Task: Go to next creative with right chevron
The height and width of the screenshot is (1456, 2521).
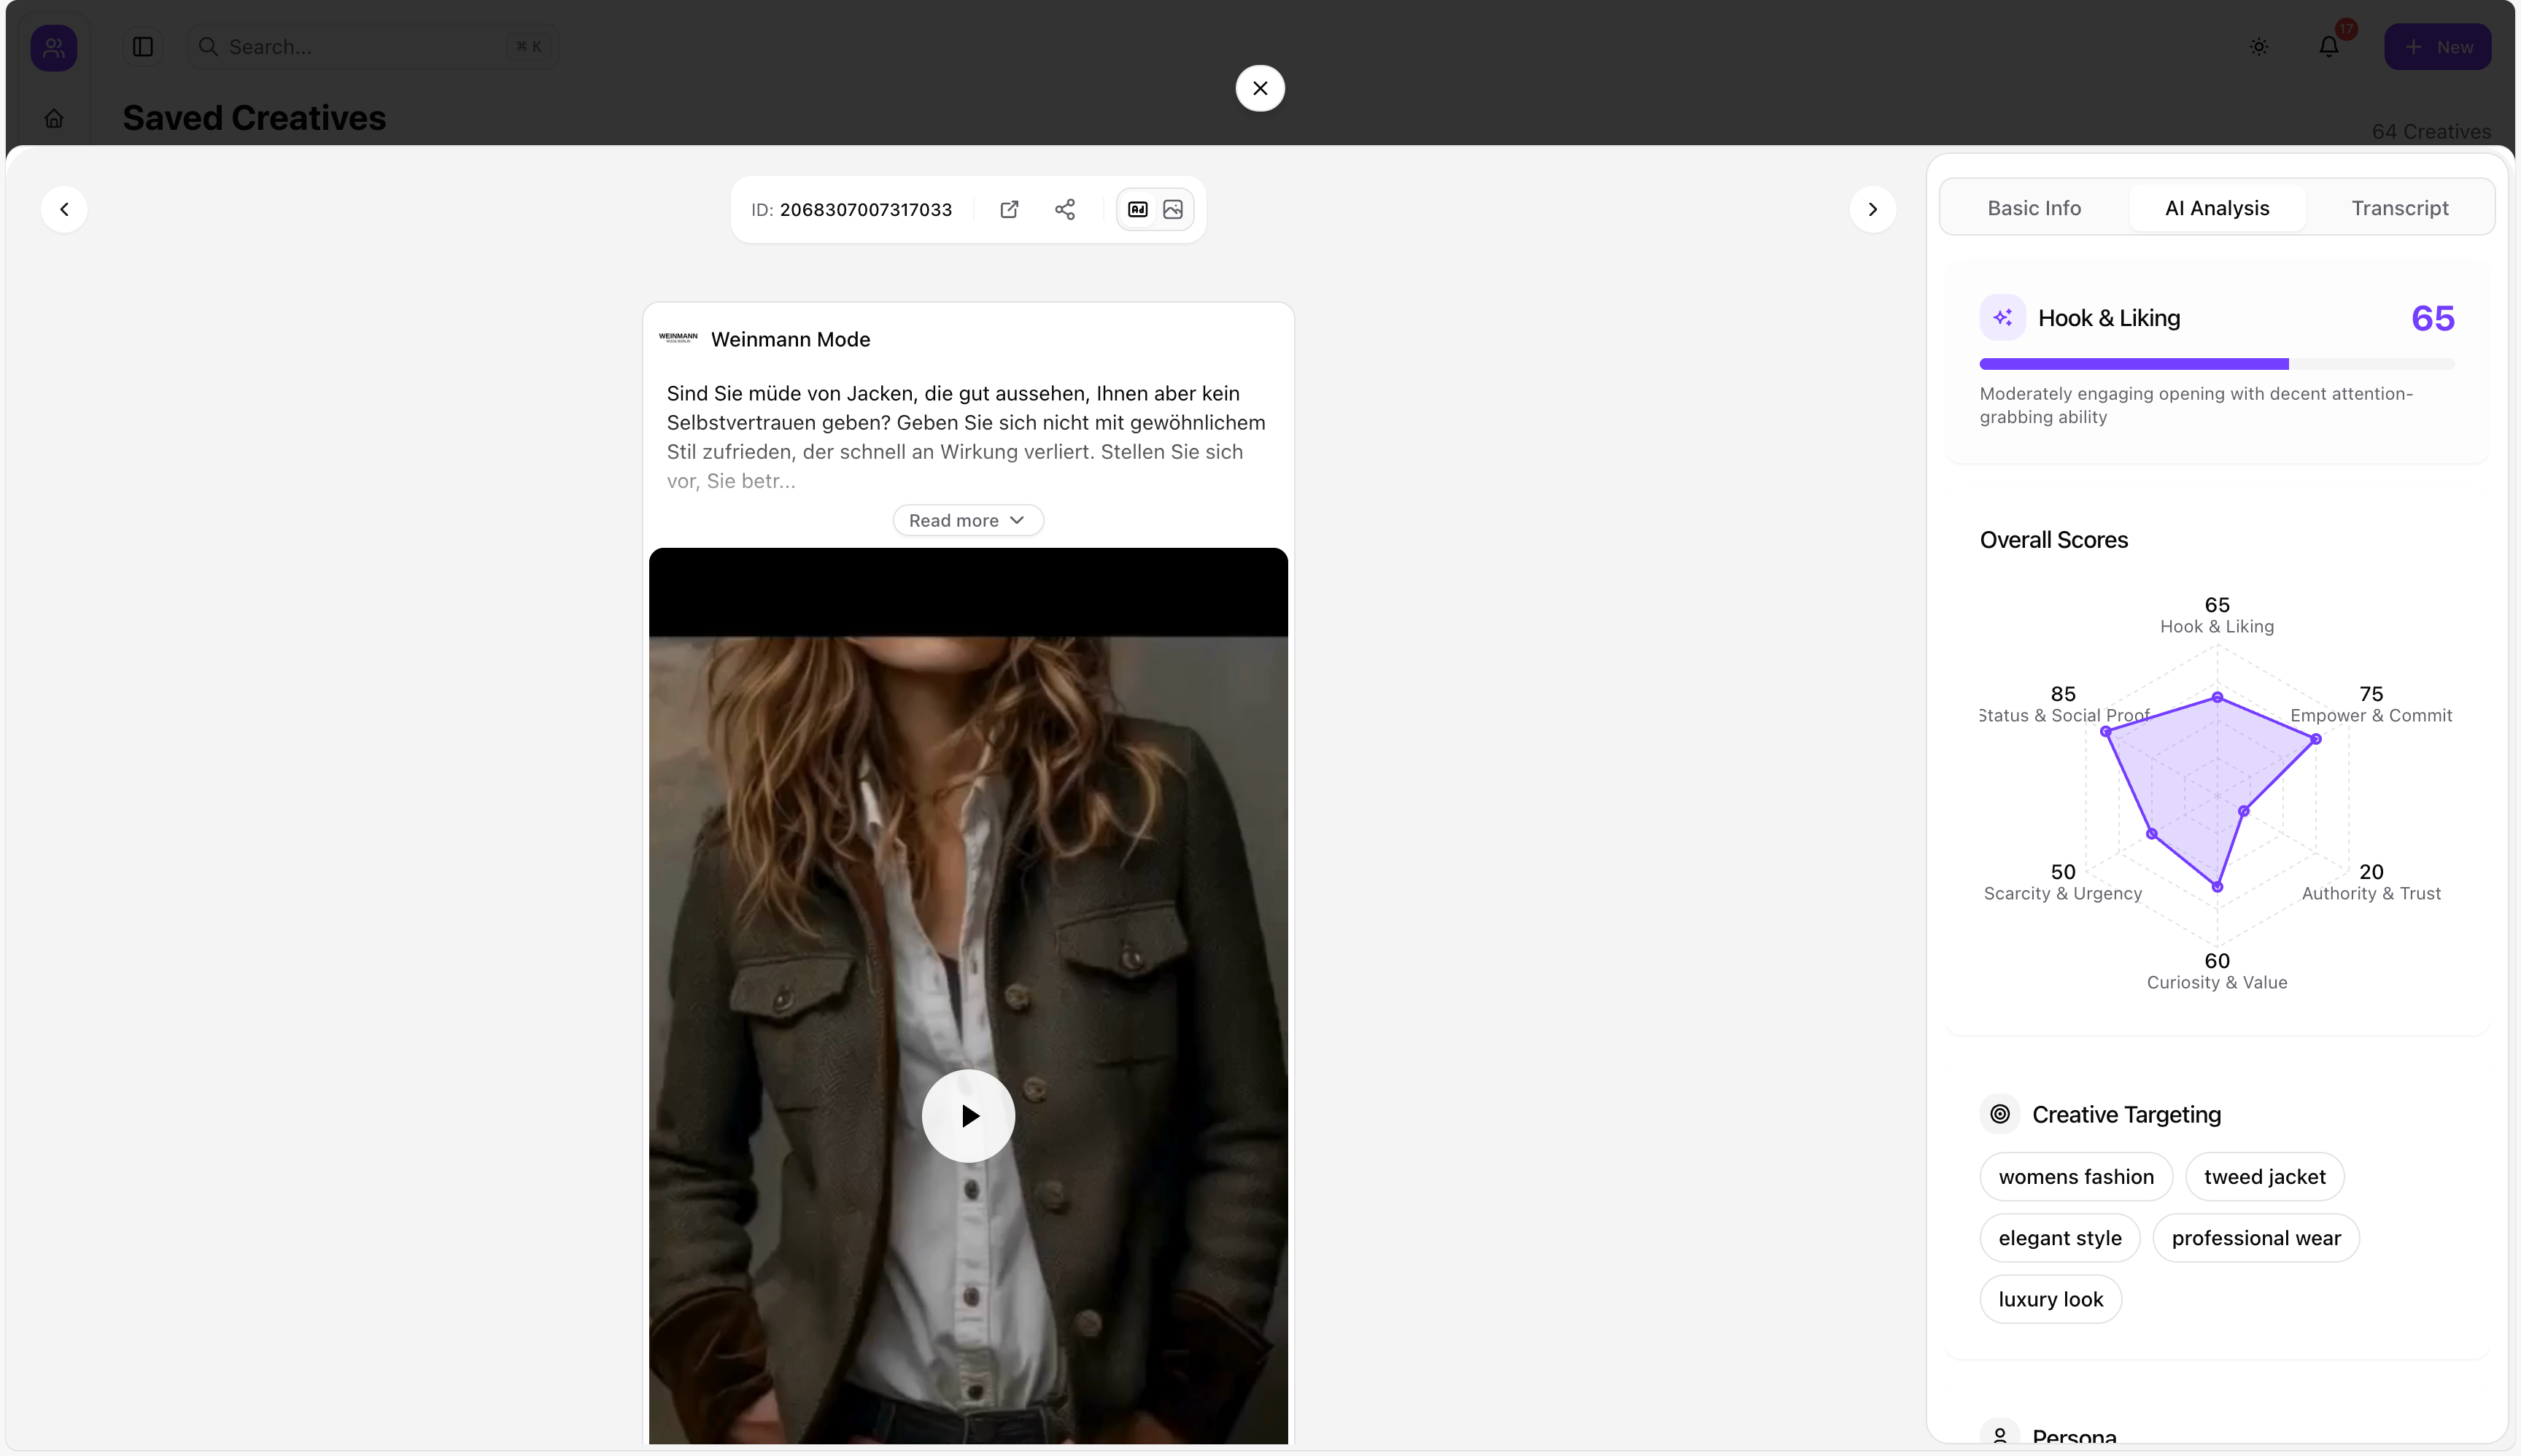Action: click(x=1872, y=209)
